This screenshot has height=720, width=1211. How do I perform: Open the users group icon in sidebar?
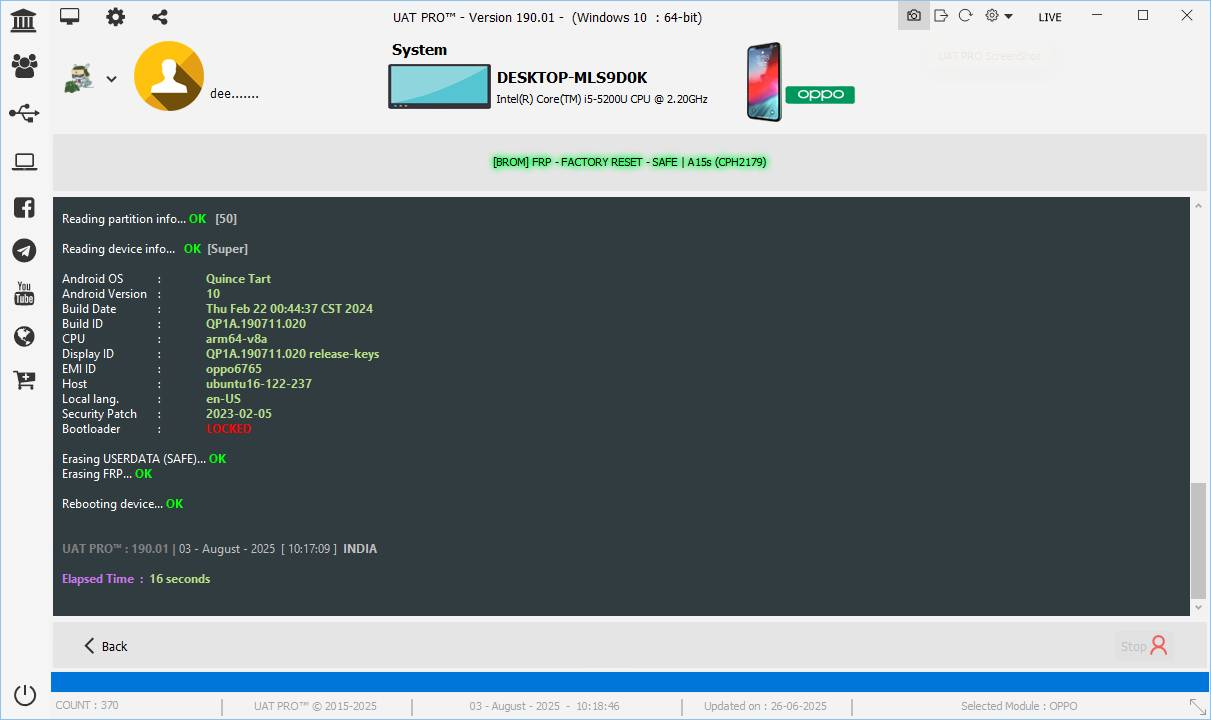pos(24,66)
